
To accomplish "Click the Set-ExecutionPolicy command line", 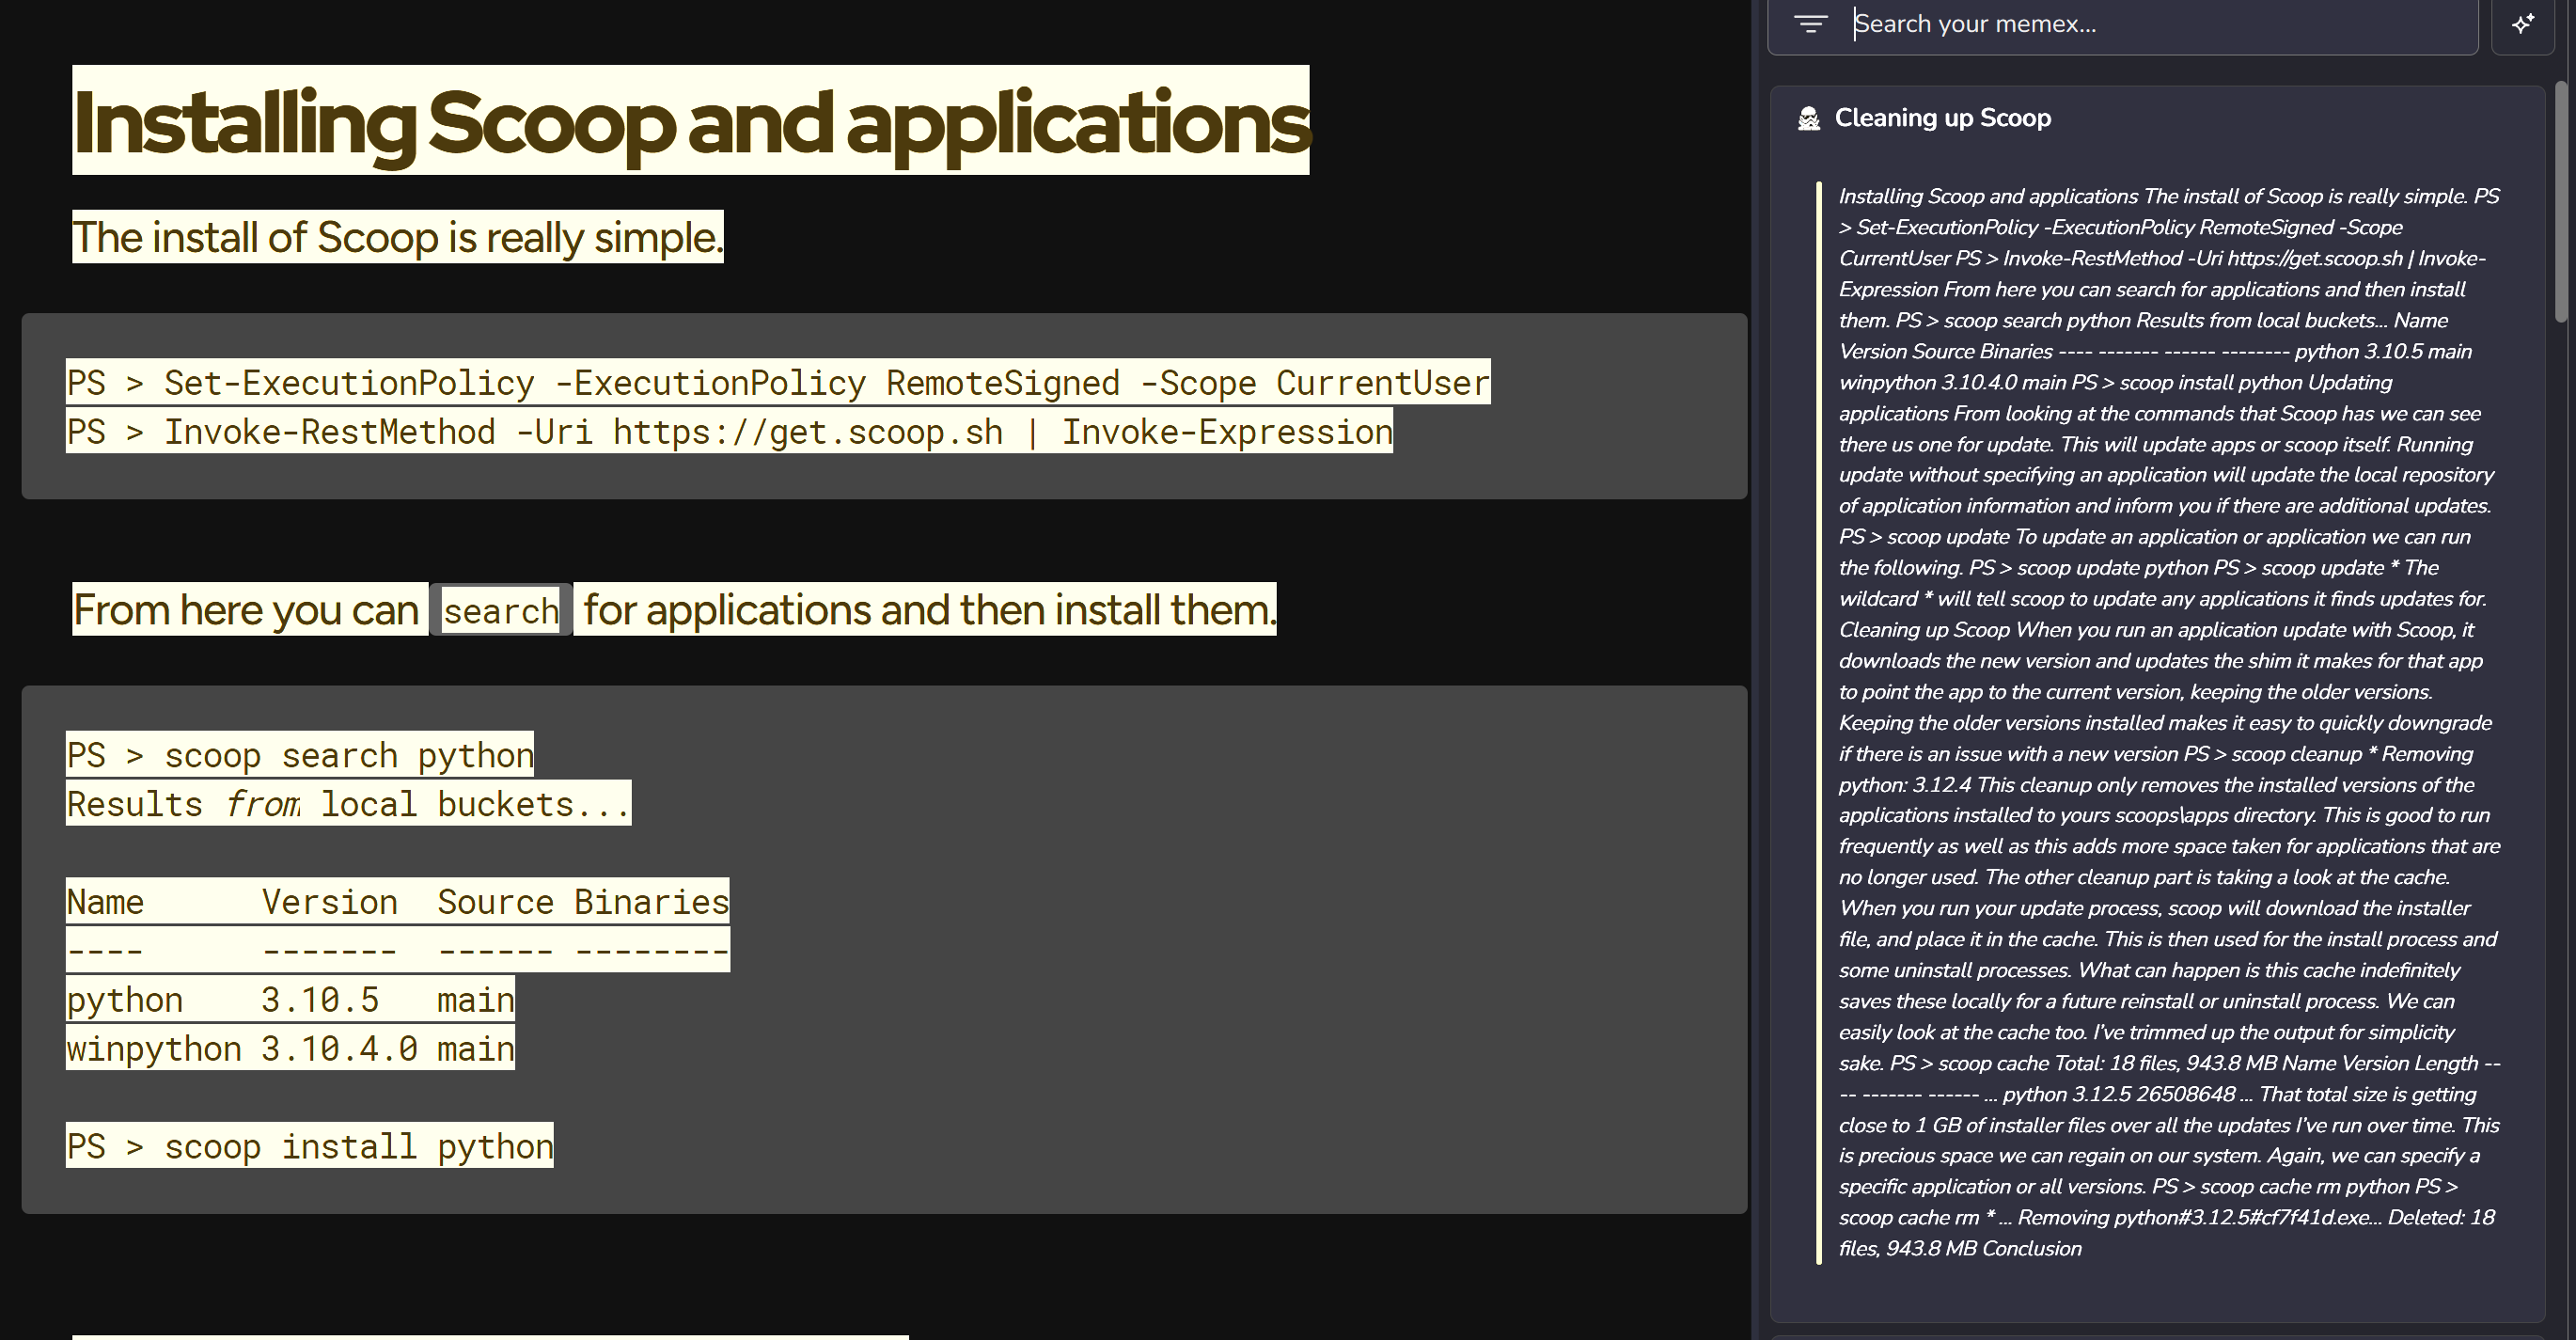I will 778,382.
